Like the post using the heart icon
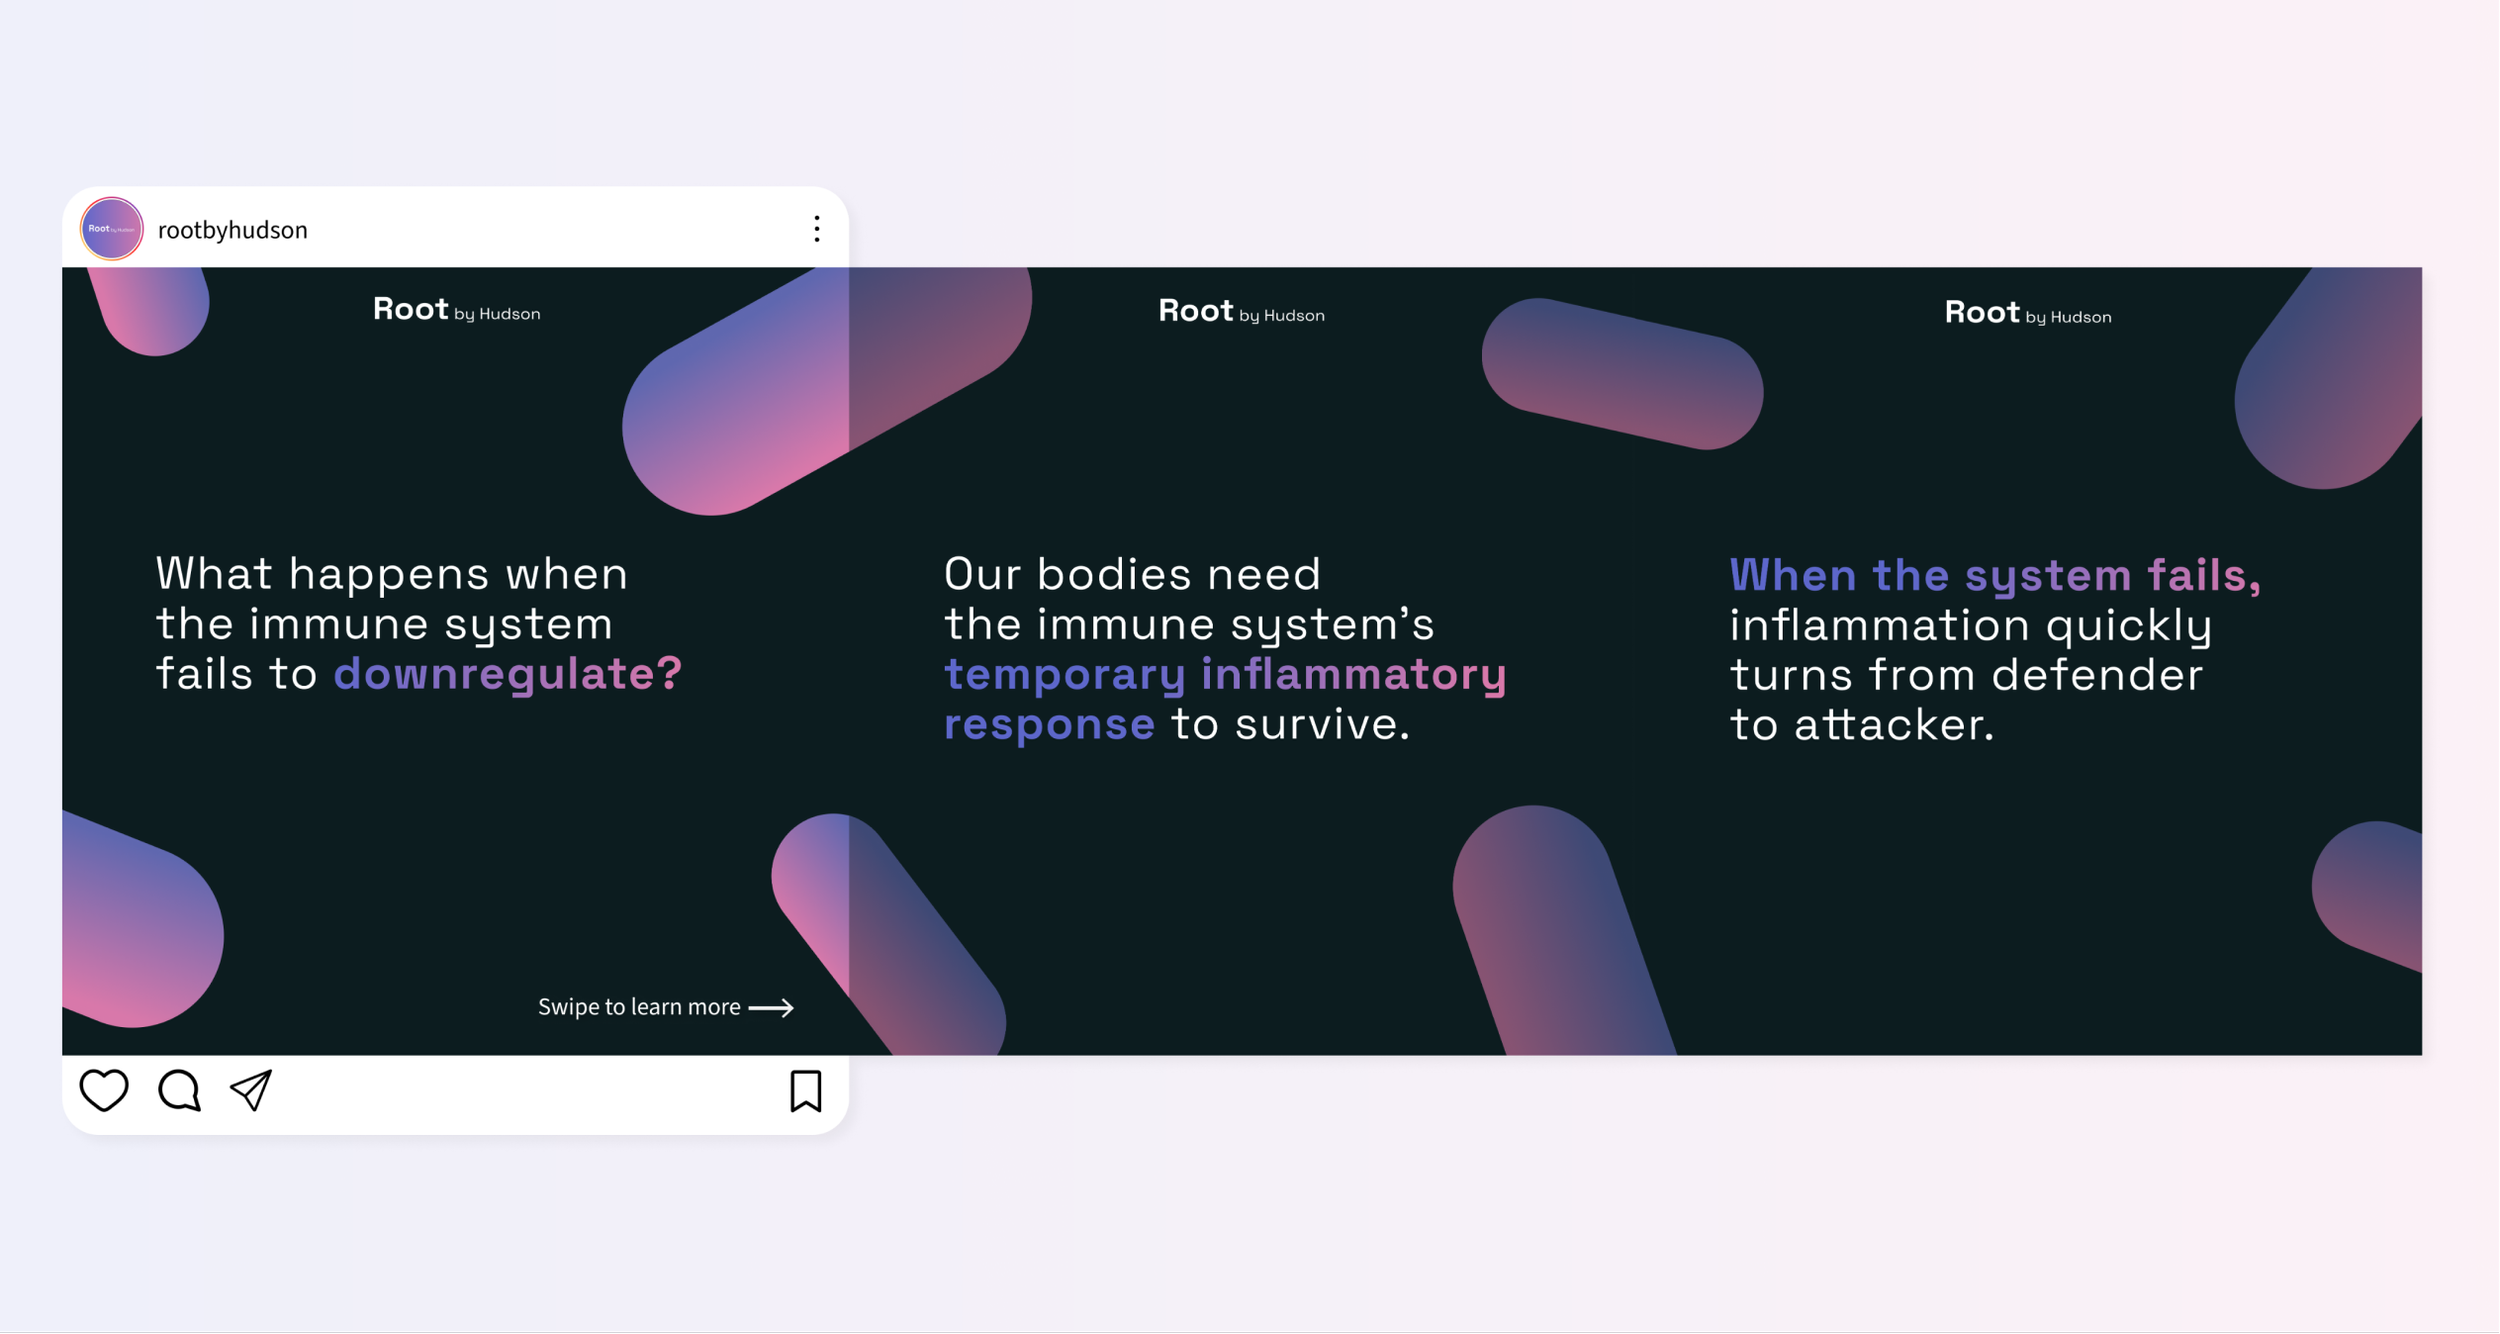2500x1334 pixels. pyautogui.click(x=104, y=1091)
